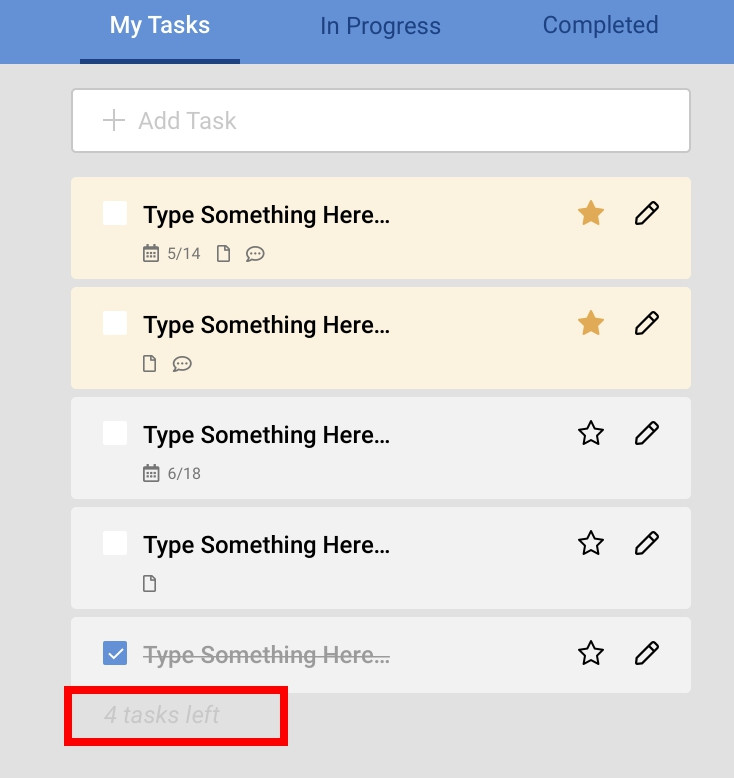Check the checkbox of 6/18 task
This screenshot has width=734, height=778.
(115, 433)
